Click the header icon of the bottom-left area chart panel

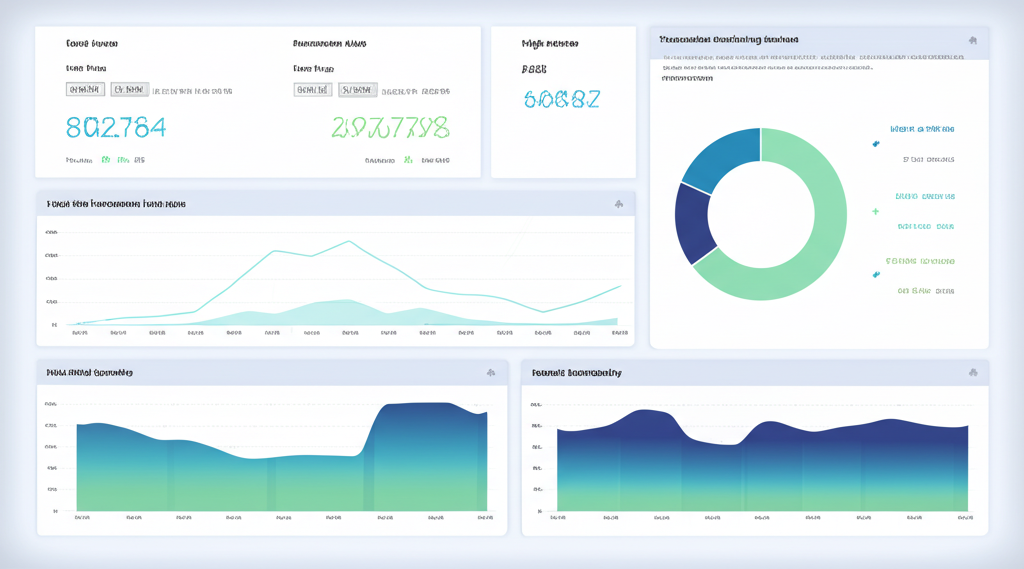click(x=491, y=373)
